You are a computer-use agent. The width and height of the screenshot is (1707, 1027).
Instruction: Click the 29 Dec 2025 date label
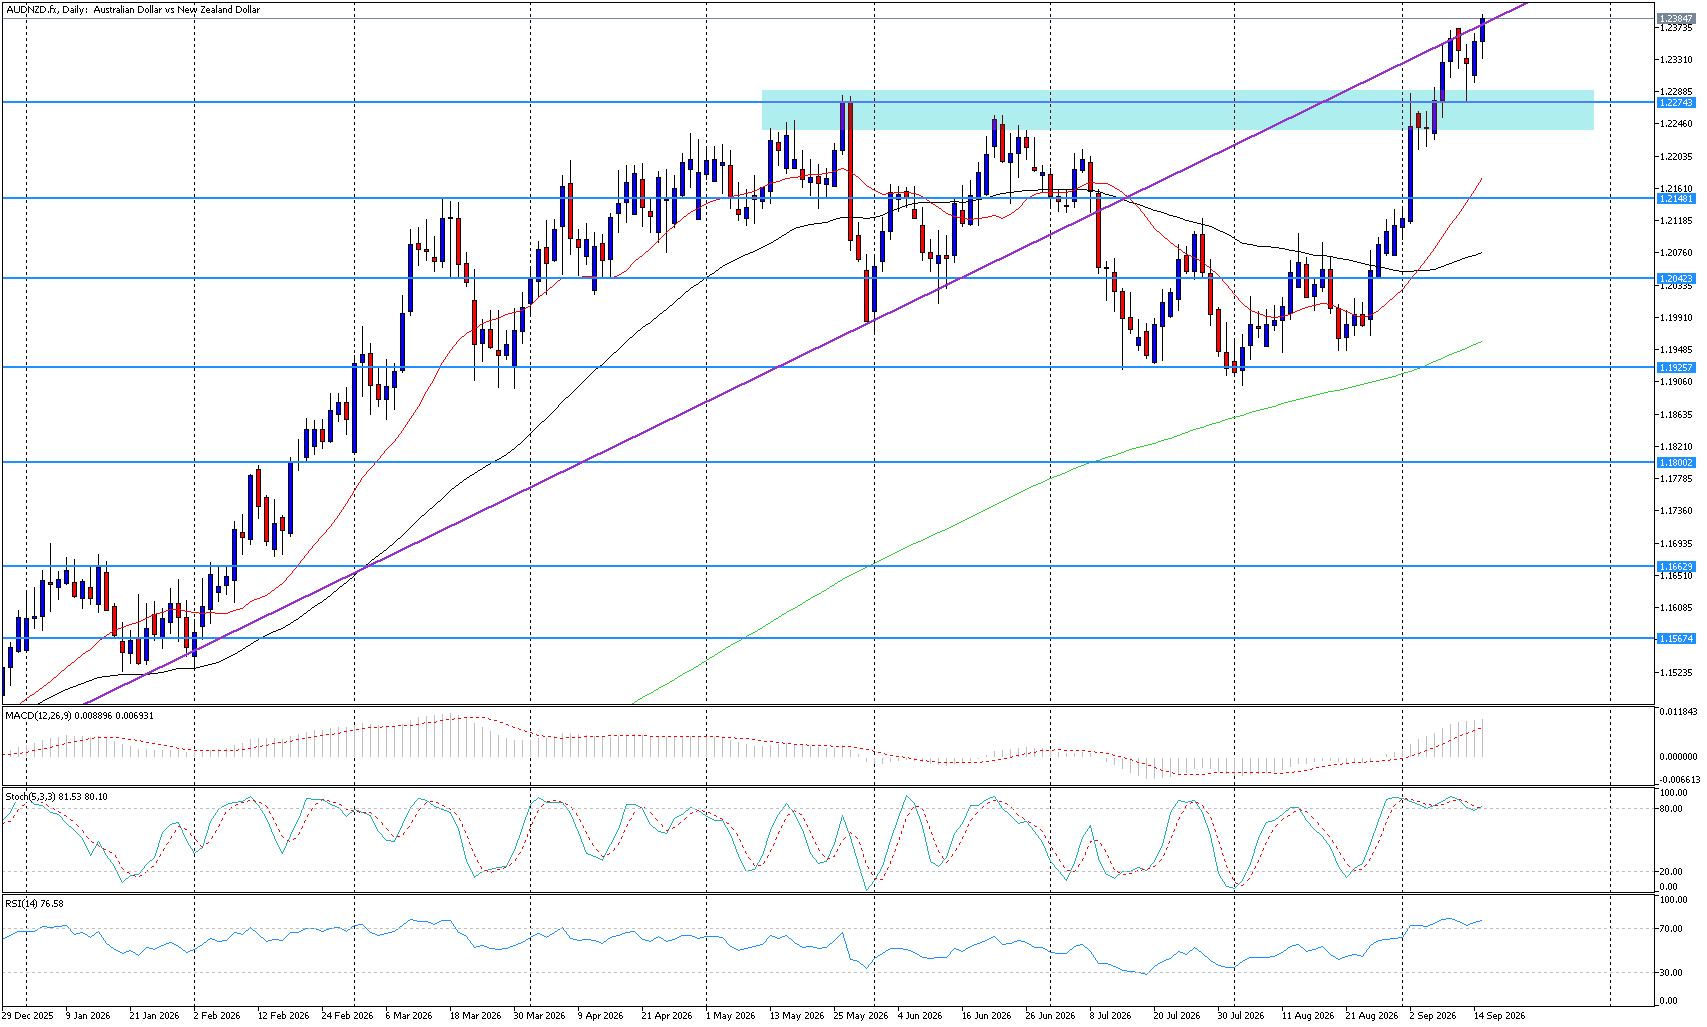28,1016
